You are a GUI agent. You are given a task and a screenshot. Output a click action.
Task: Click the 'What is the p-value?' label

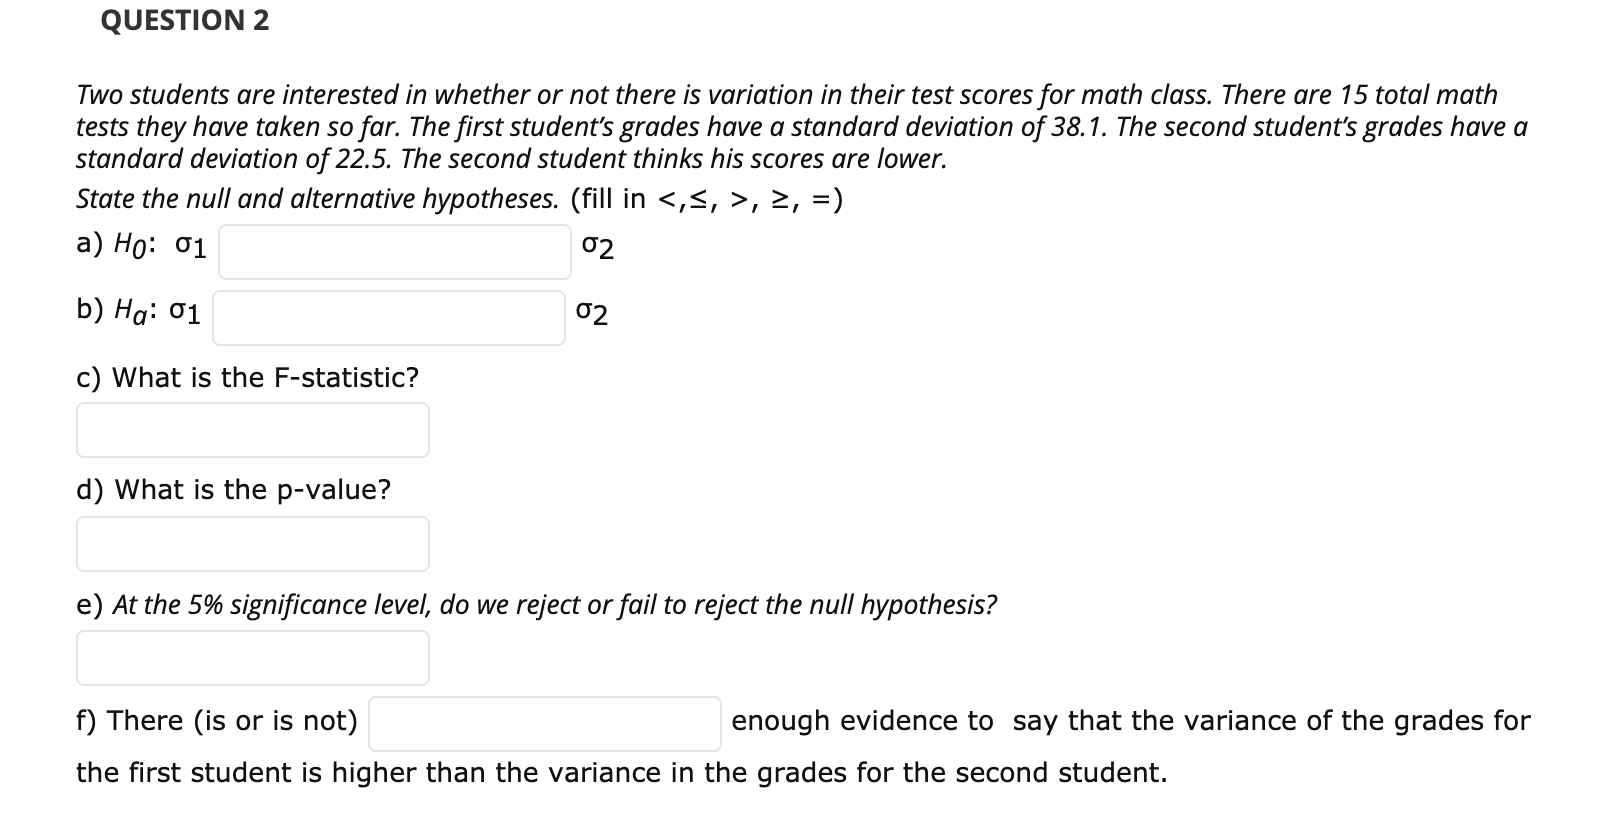[x=233, y=491]
